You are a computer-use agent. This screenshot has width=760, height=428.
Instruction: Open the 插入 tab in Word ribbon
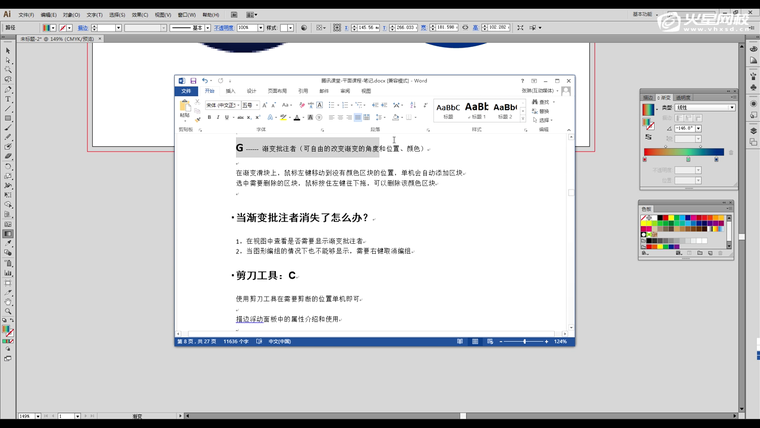point(230,91)
